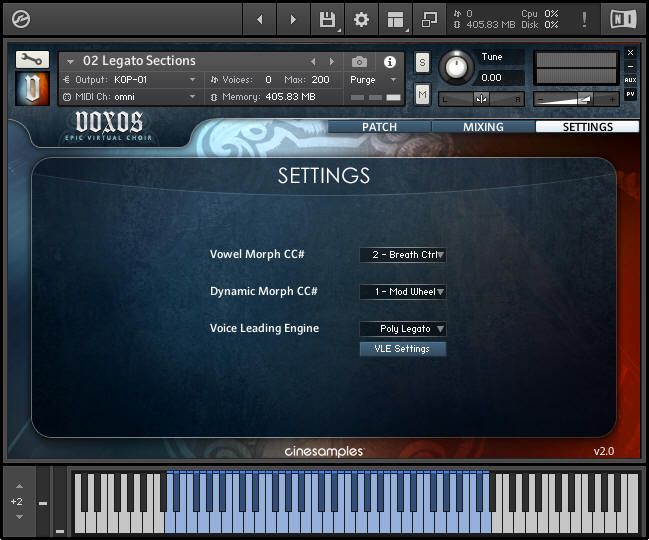Select next patch arrow beside instrument name
The image size is (649, 540).
pyautogui.click(x=332, y=62)
